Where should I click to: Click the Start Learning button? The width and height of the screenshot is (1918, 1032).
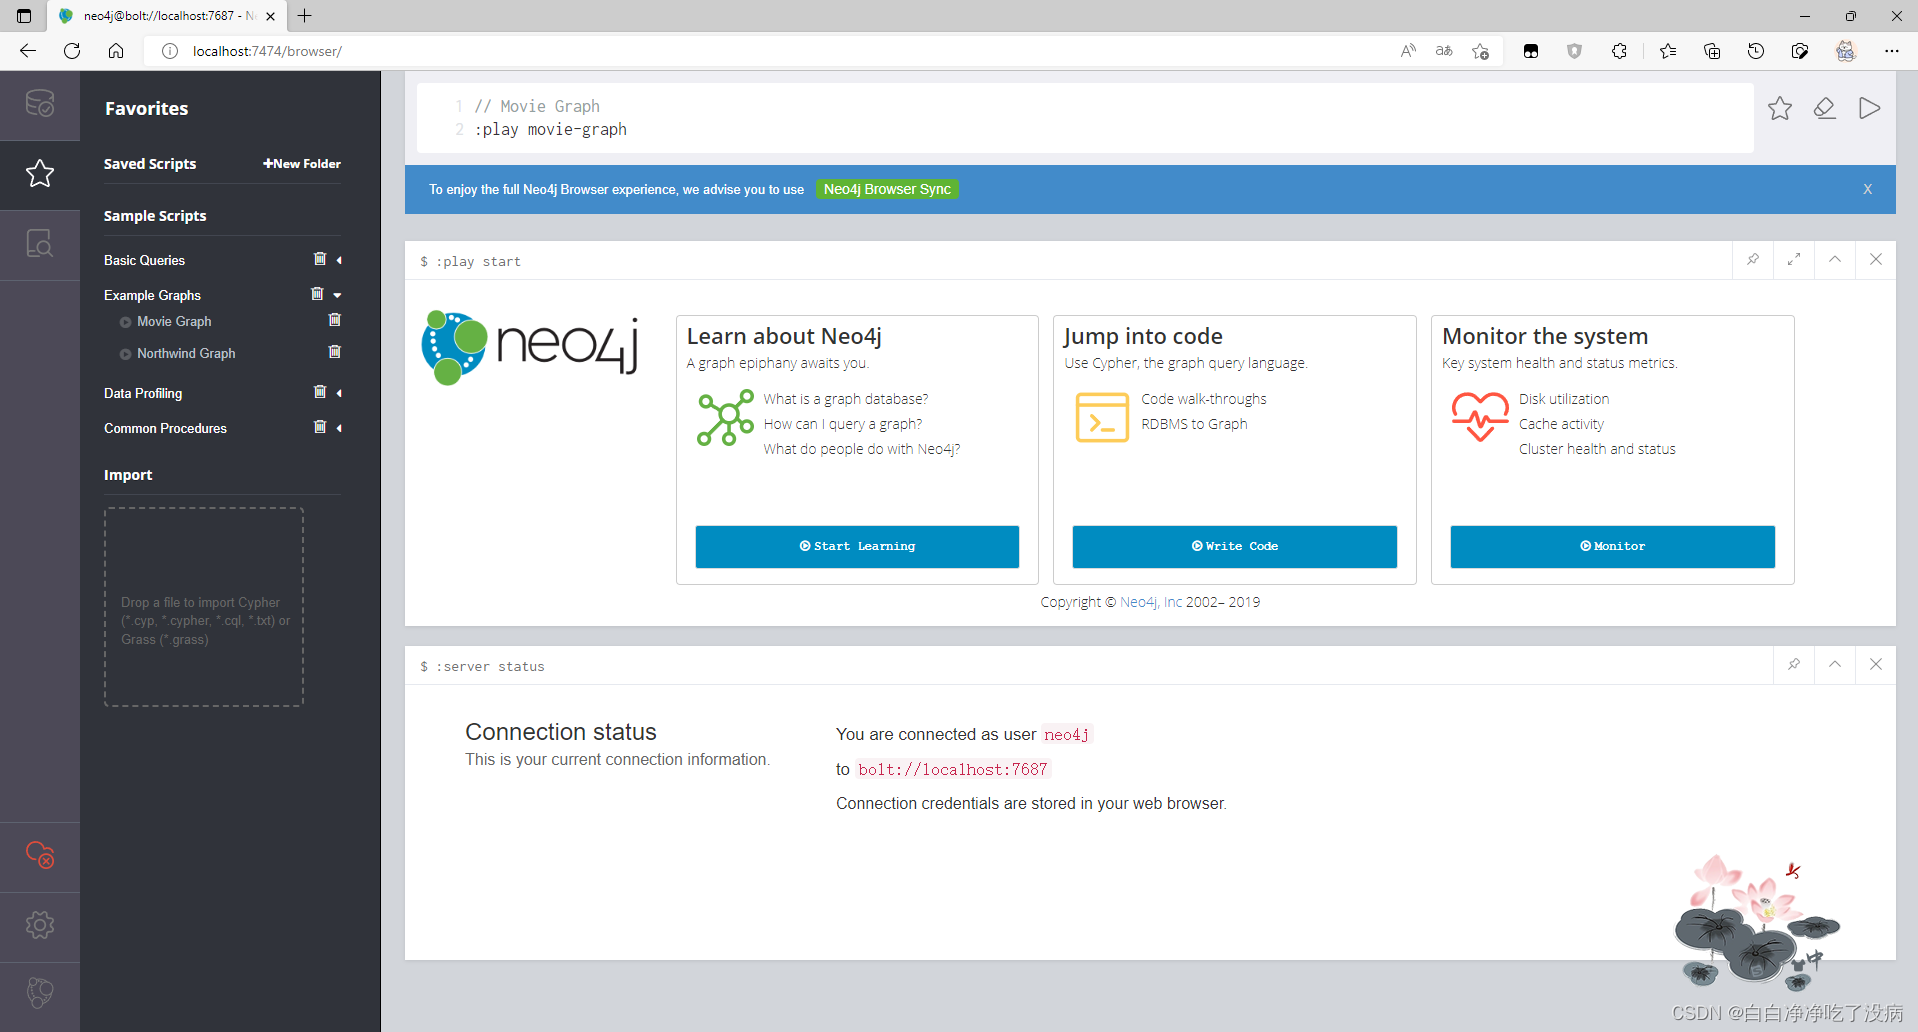click(x=857, y=546)
